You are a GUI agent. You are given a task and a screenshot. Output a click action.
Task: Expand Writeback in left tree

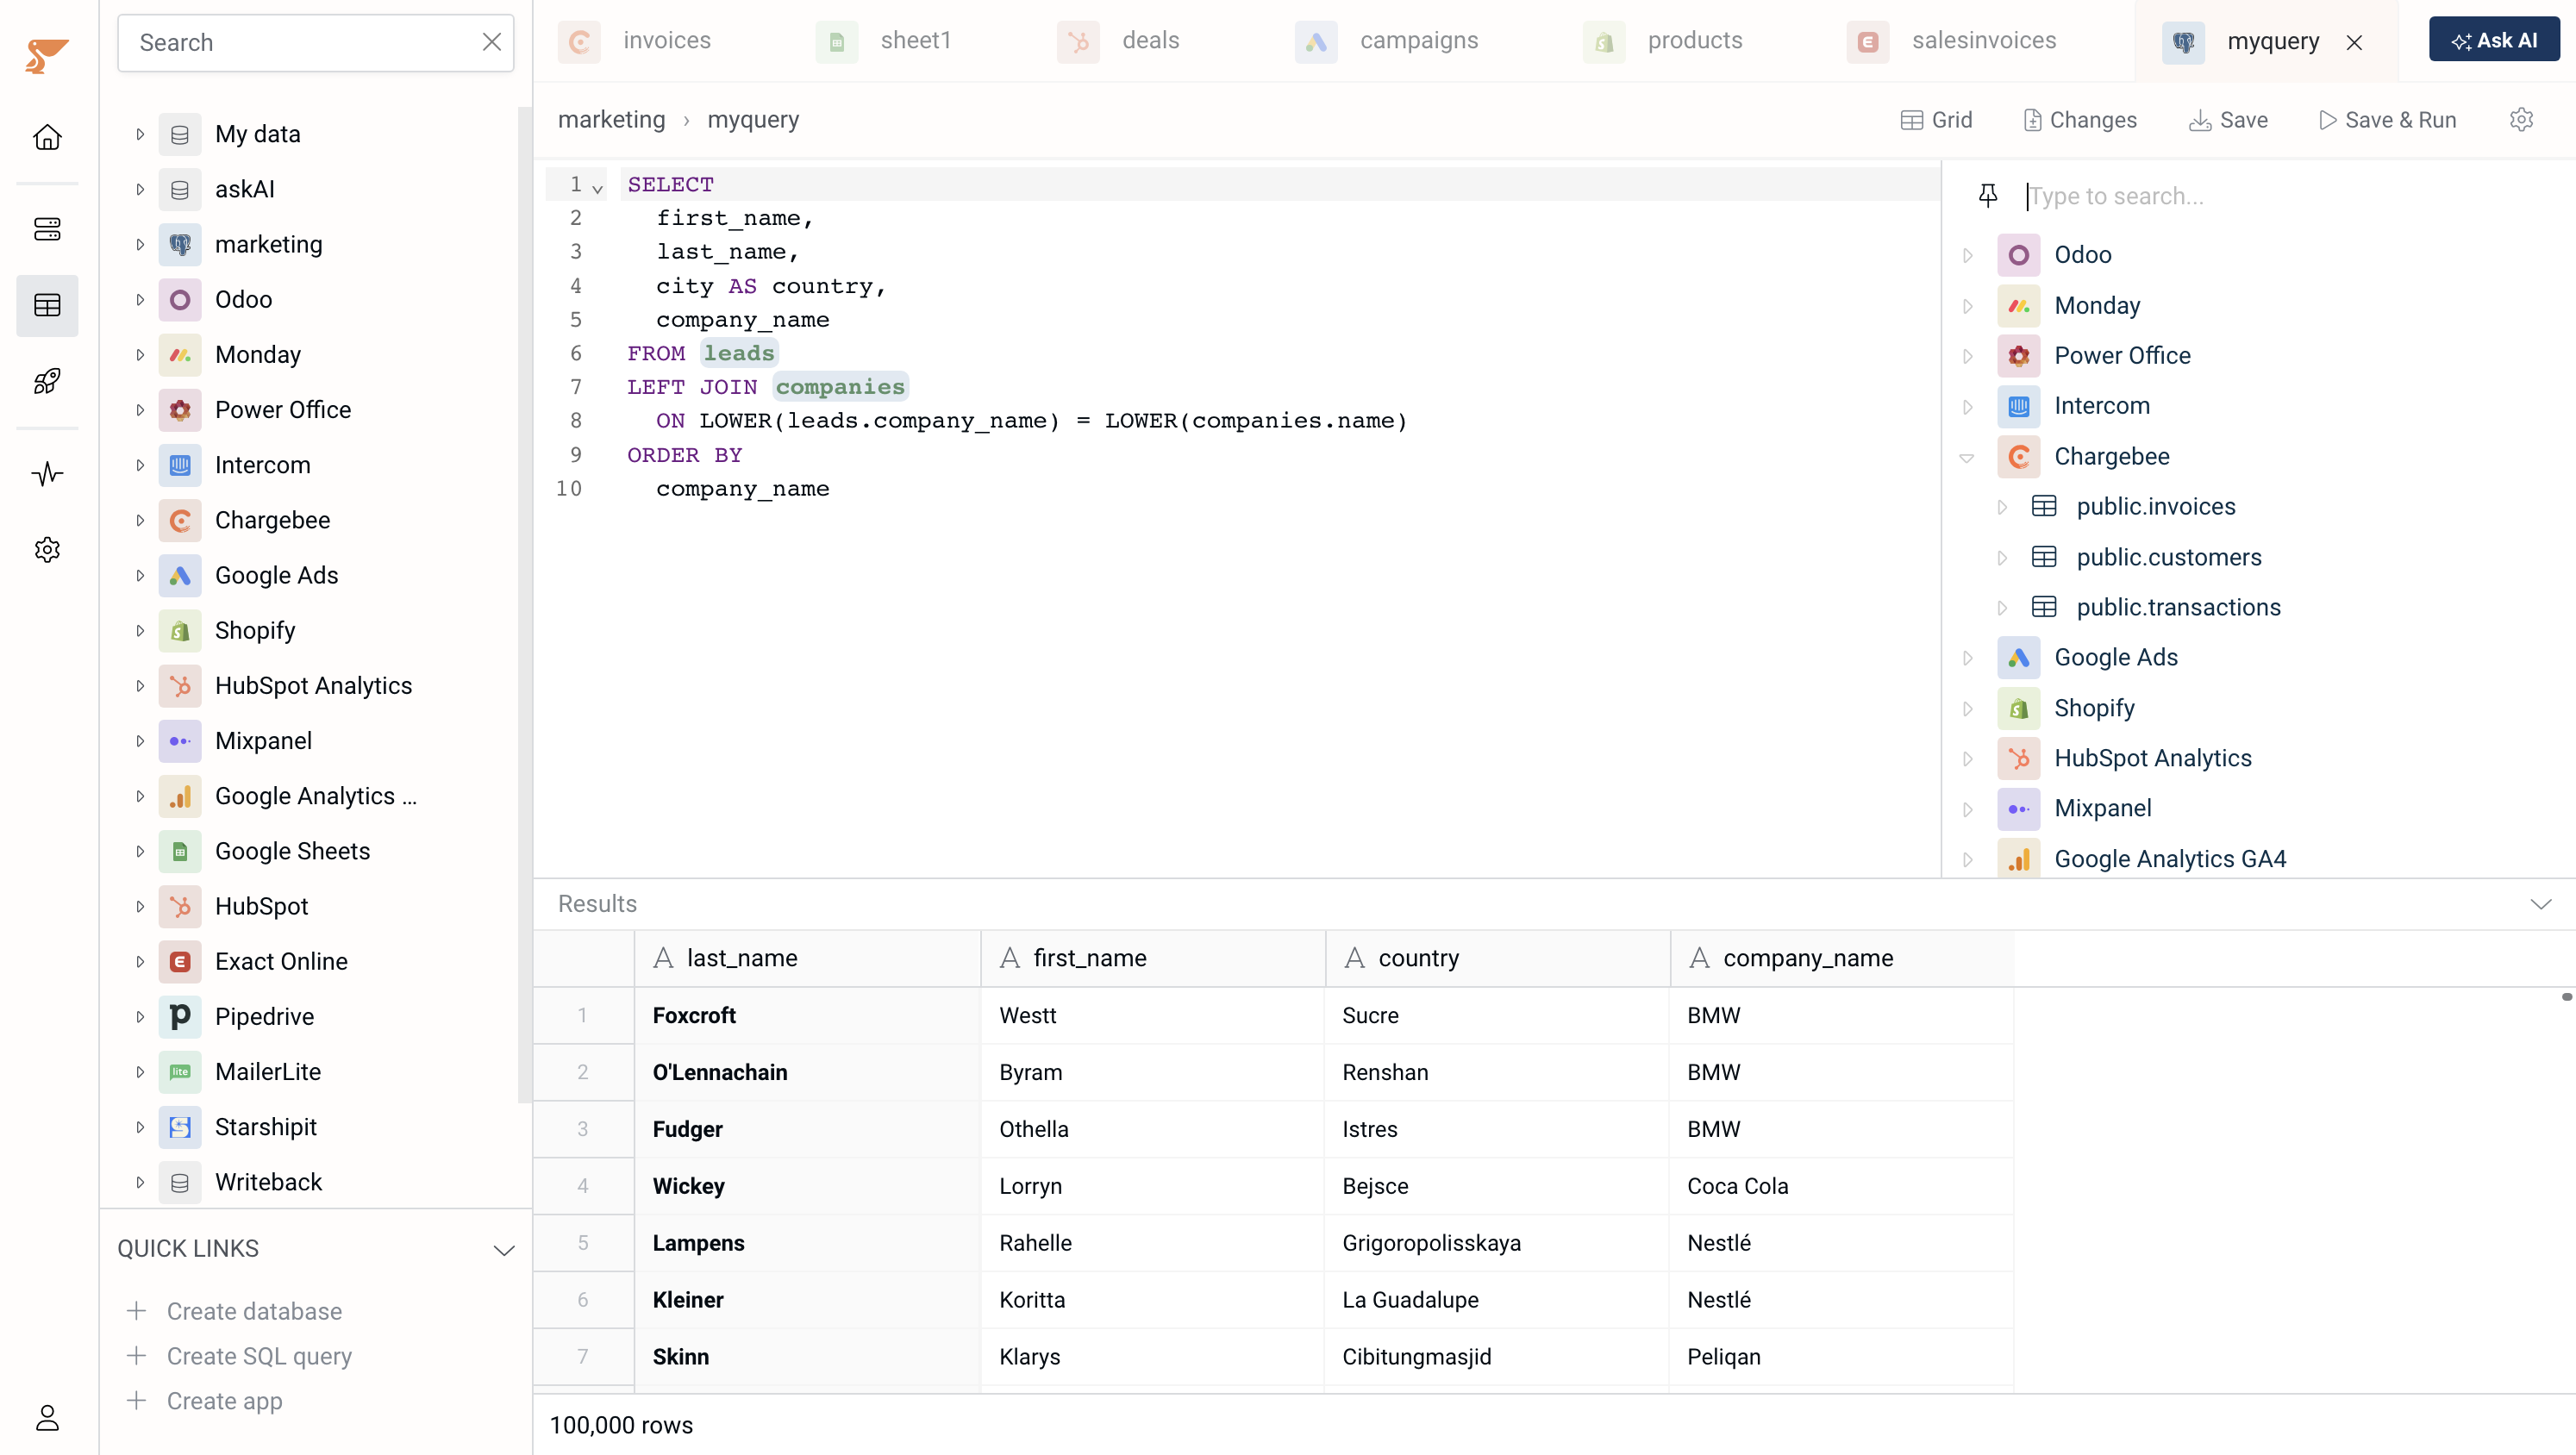[140, 1182]
